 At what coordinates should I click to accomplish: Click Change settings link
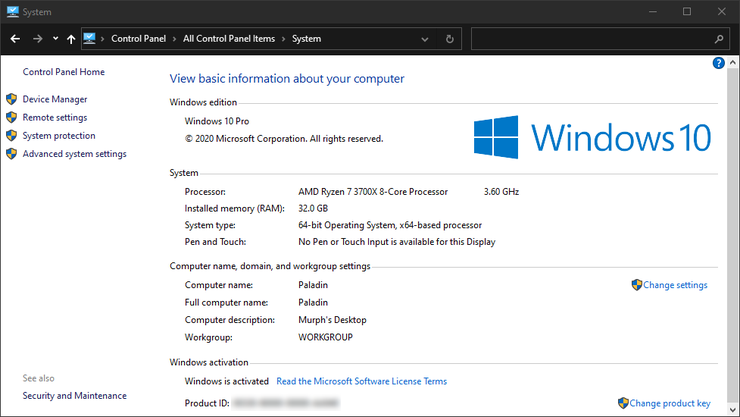[675, 285]
